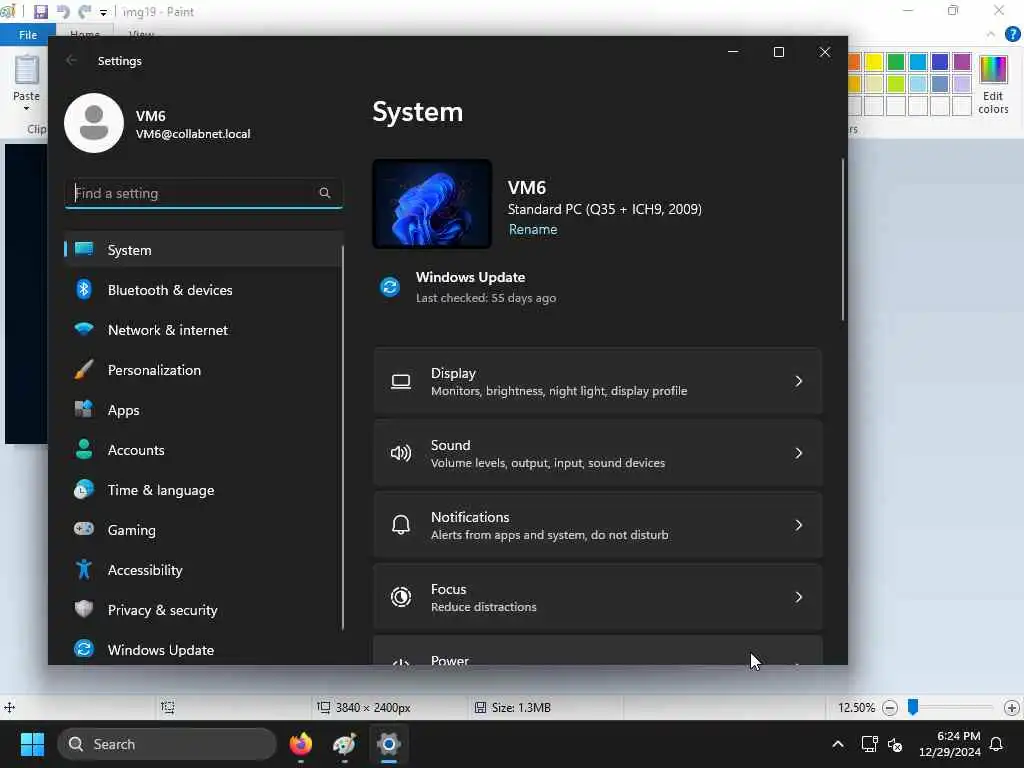1024x768 pixels.
Task: Open the Apps settings category
Action: click(203, 410)
